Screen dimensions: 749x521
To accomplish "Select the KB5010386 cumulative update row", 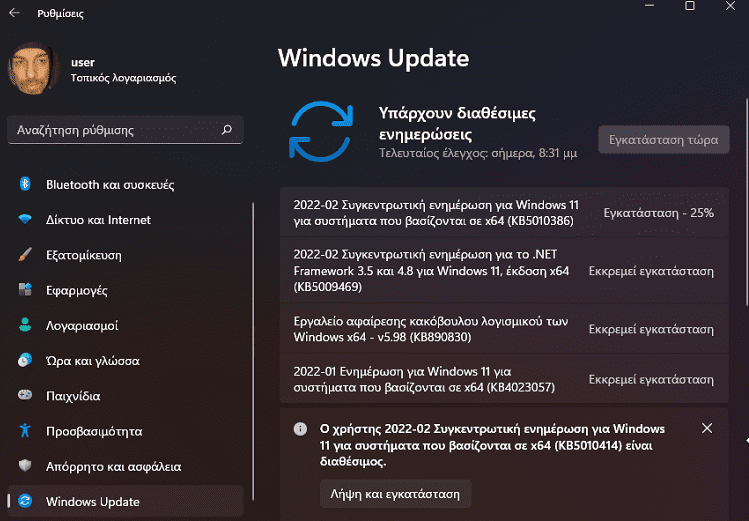I will pos(504,213).
